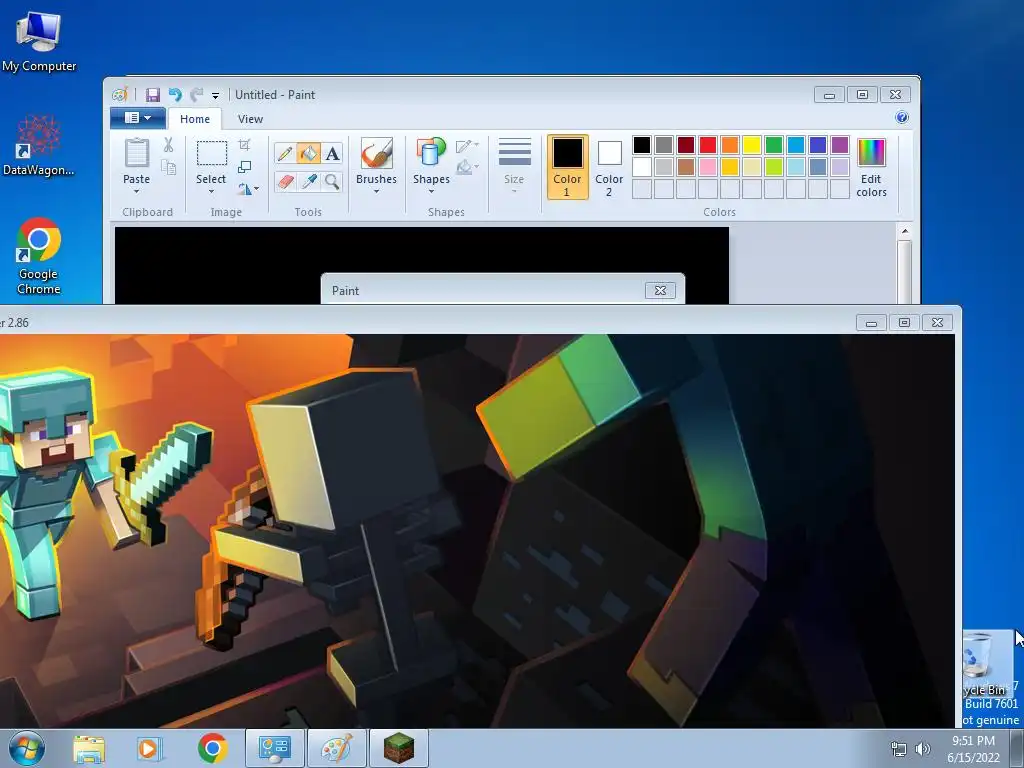The height and width of the screenshot is (768, 1024).
Task: Click the Resize icon in Image group
Action: (244, 167)
